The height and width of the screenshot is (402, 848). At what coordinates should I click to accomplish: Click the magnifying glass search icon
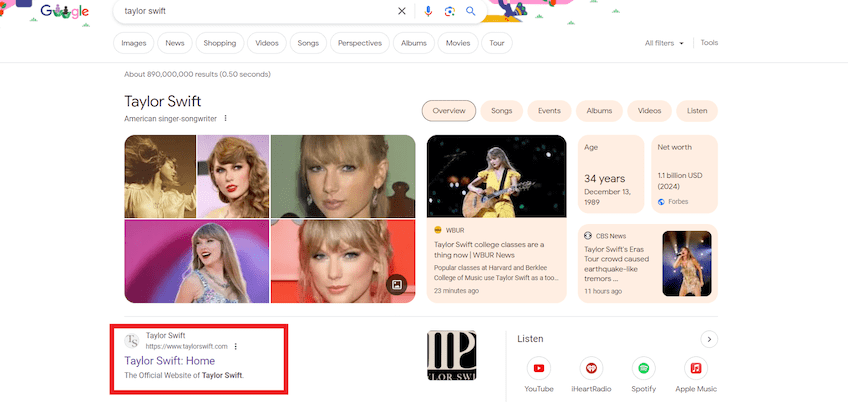[x=471, y=11]
